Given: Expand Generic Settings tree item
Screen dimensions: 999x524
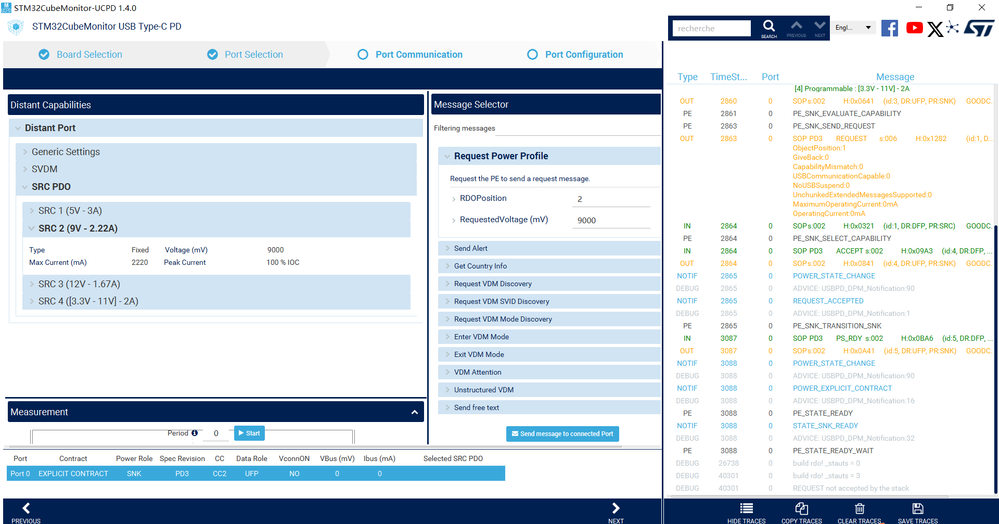Looking at the screenshot, I should click(x=25, y=152).
